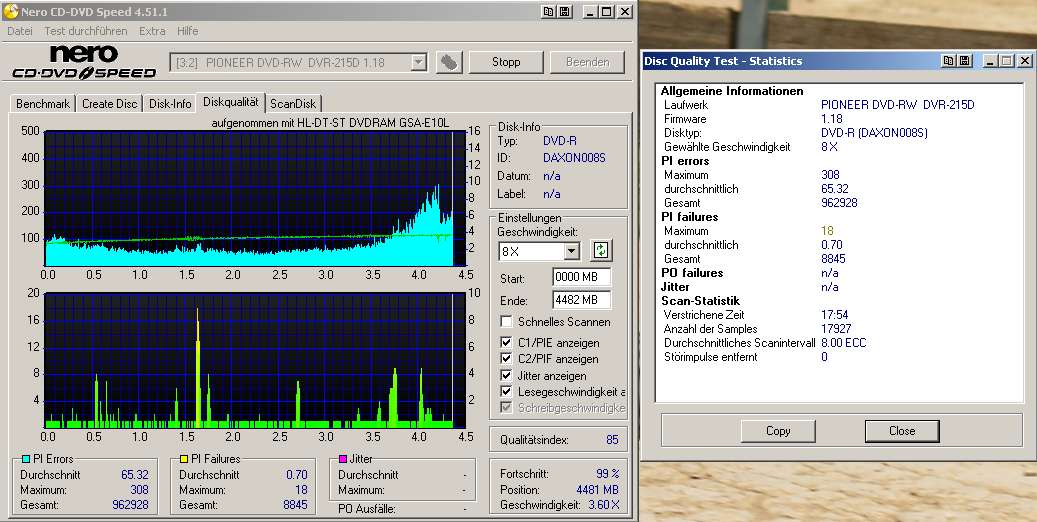Minimize the Disc Quality Test Statistics window
Screen dimensions: 1037x522
pos(988,61)
